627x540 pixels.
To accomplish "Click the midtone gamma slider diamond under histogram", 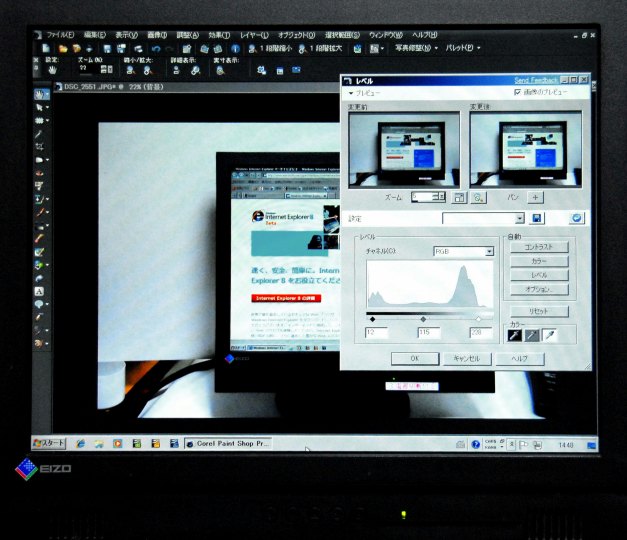I will pyautogui.click(x=423, y=319).
